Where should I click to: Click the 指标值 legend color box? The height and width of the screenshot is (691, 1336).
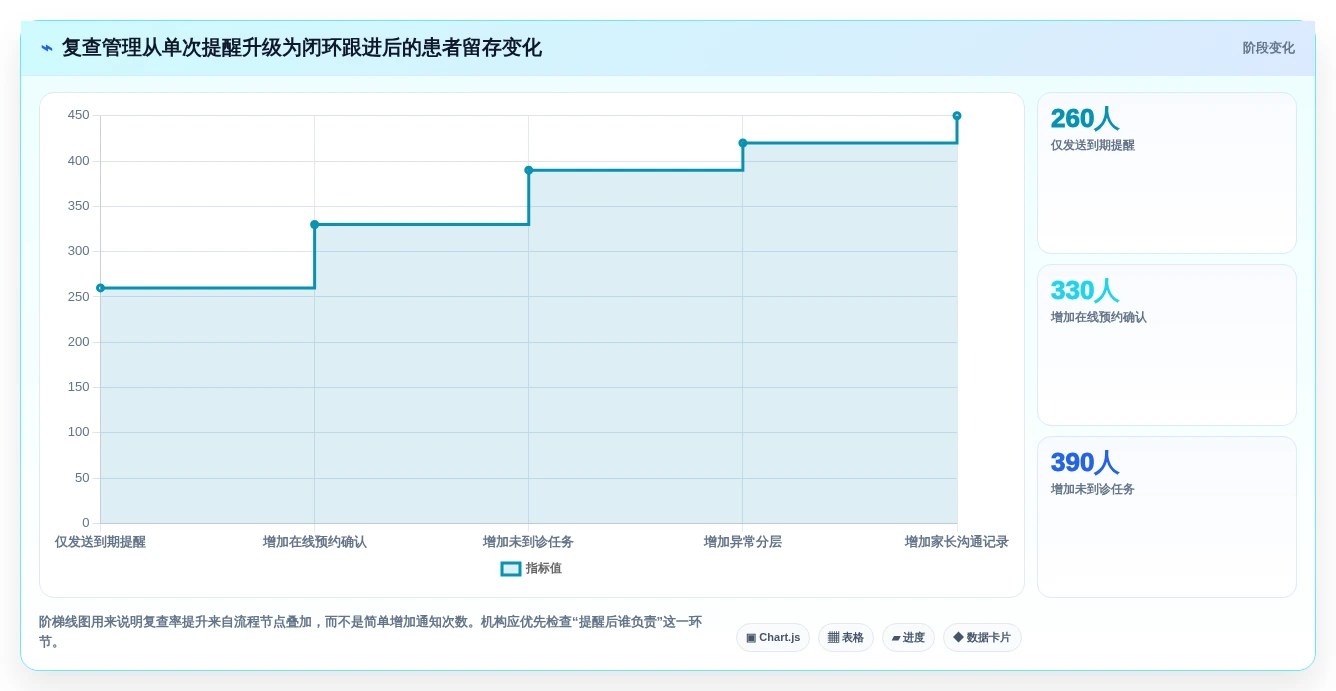coord(511,568)
